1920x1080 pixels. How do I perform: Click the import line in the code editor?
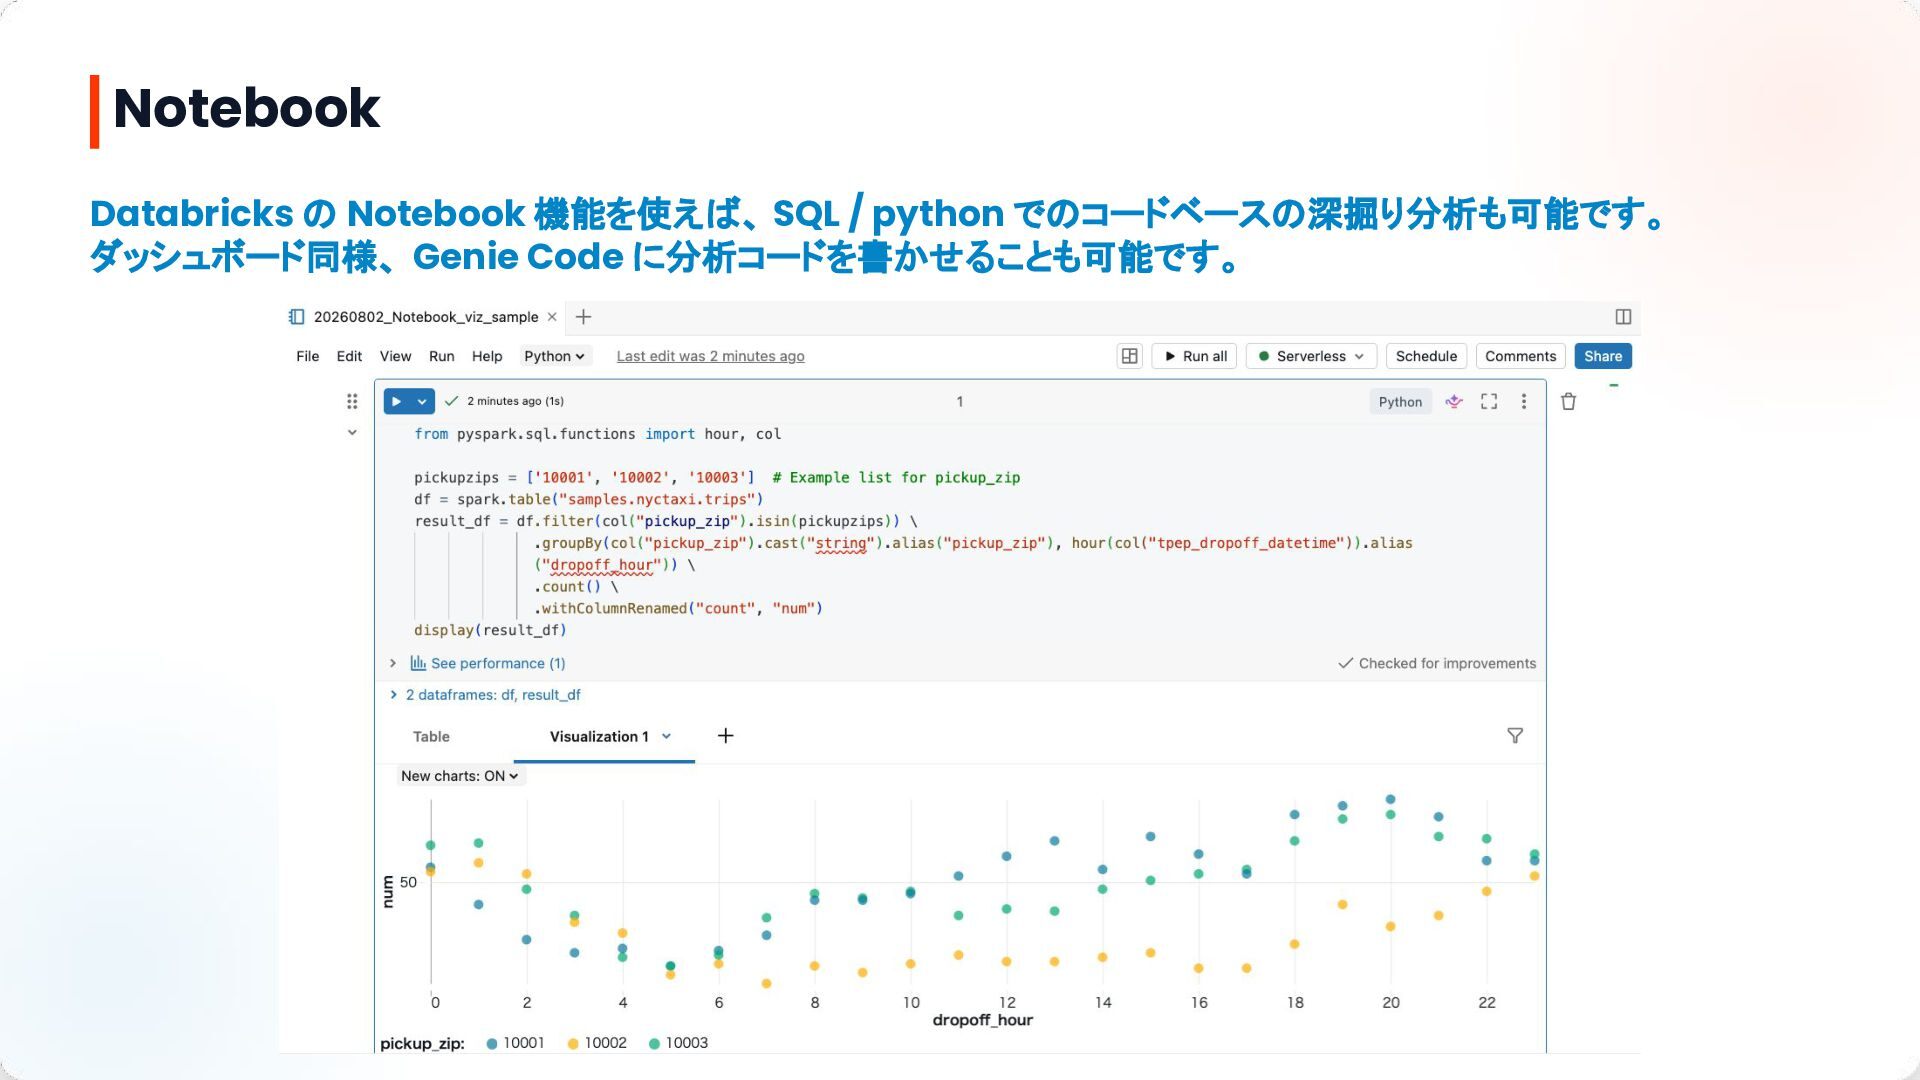point(598,434)
